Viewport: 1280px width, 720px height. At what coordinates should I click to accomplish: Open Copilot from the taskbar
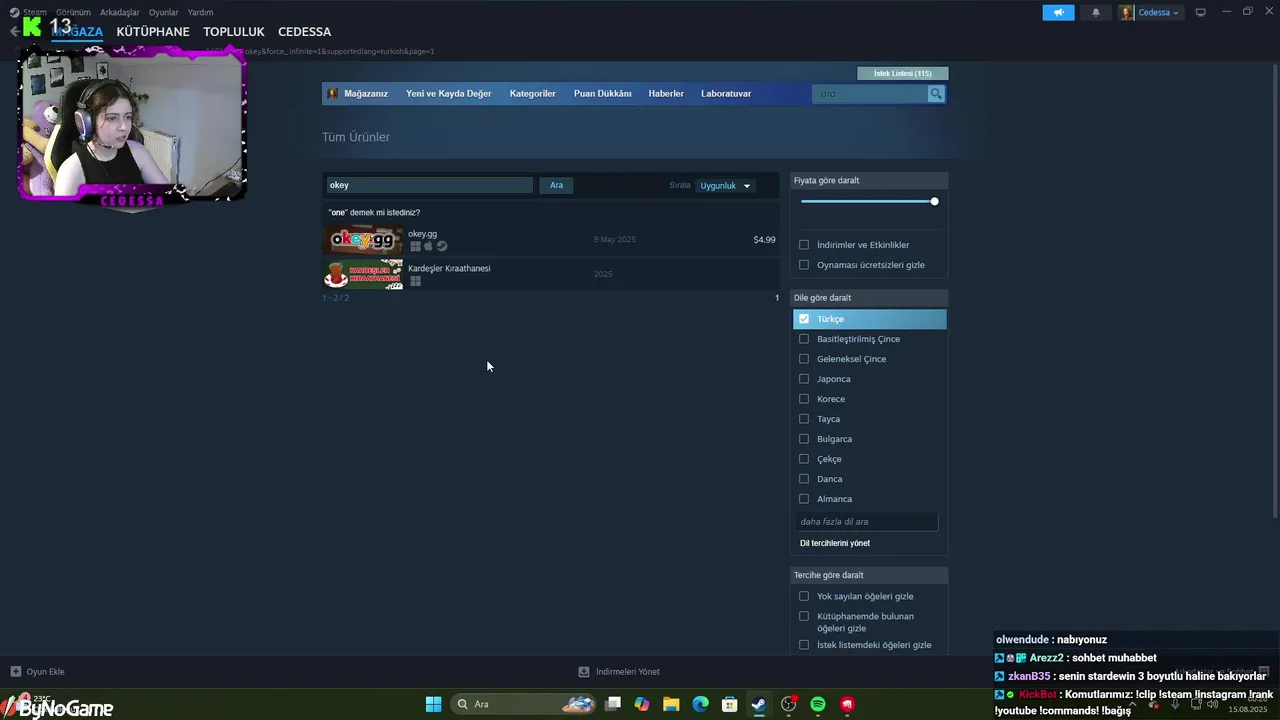[642, 704]
